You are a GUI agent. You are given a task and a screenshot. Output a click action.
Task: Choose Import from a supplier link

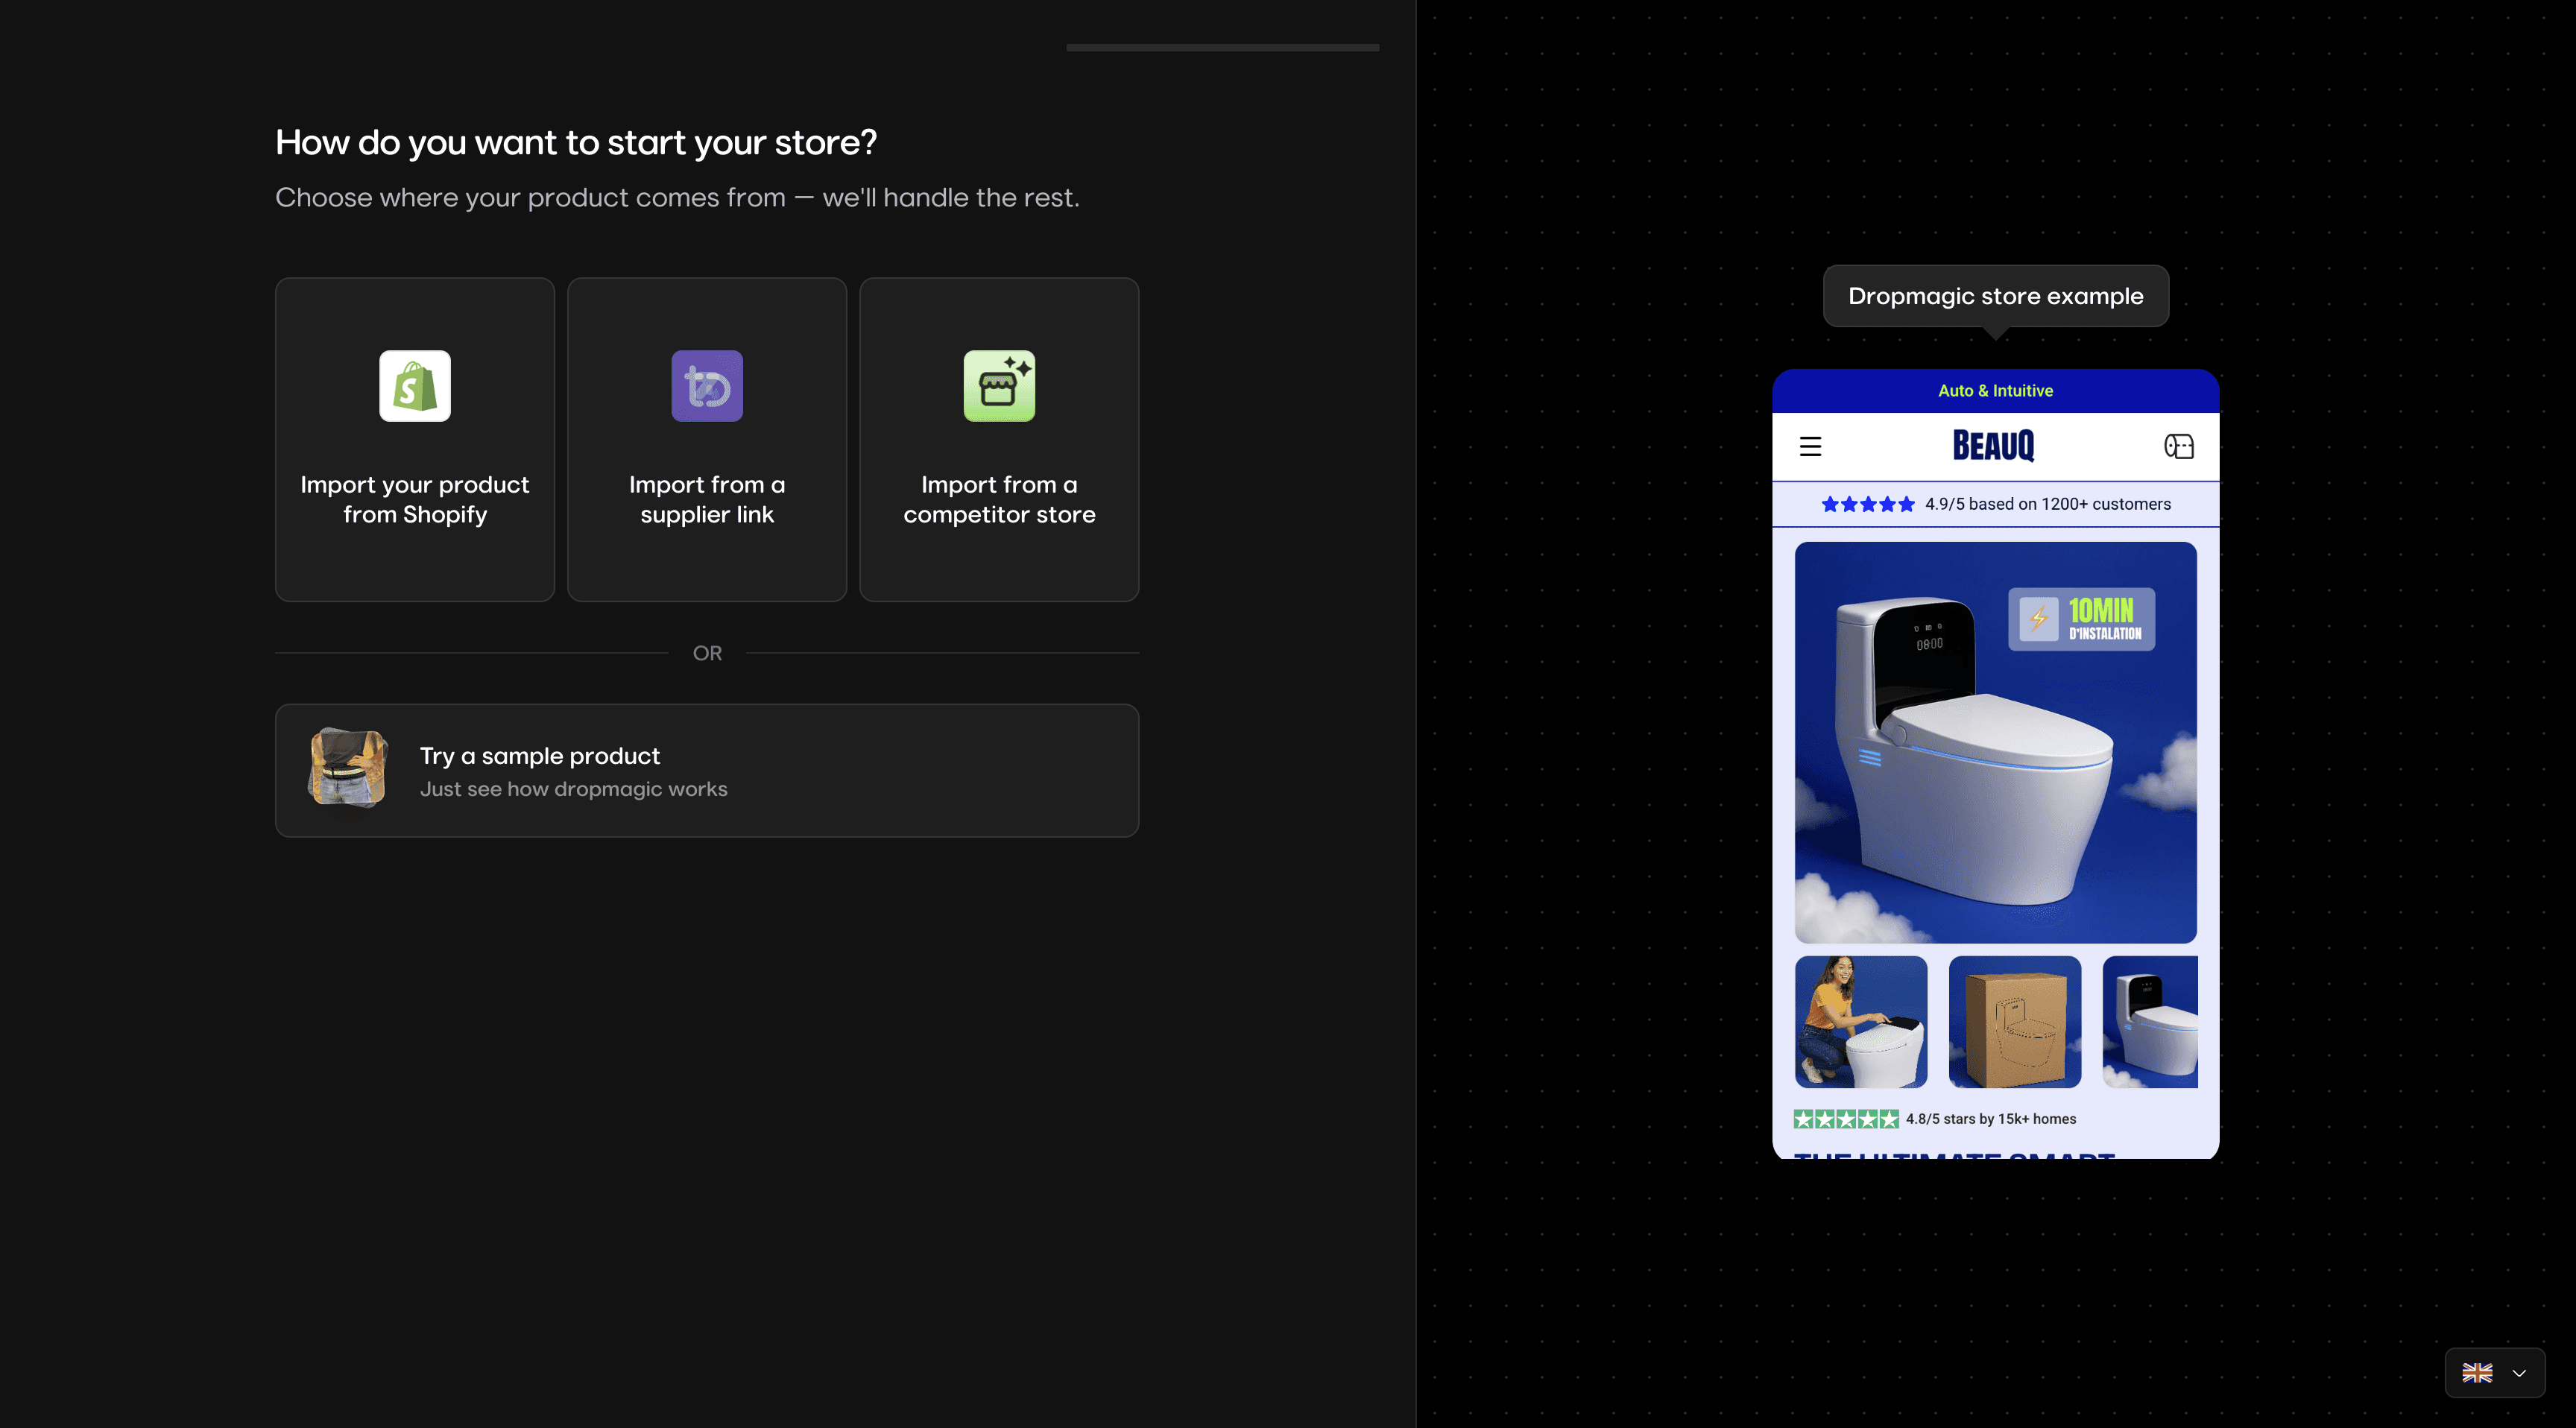(x=707, y=440)
